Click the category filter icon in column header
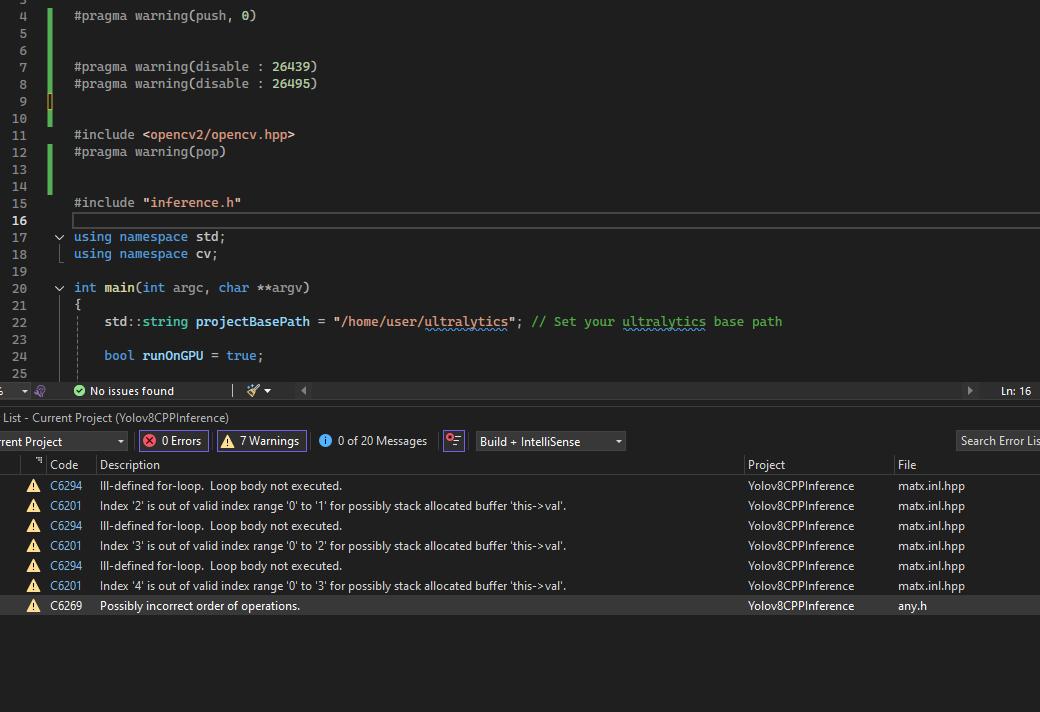 click(x=39, y=461)
